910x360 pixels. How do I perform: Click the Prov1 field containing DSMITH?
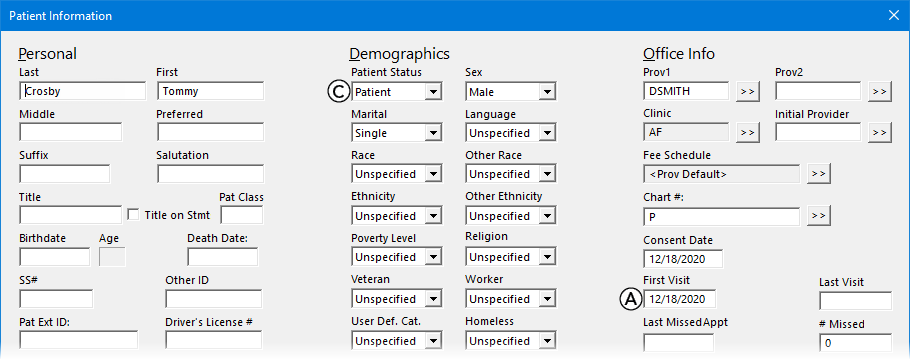click(x=686, y=91)
